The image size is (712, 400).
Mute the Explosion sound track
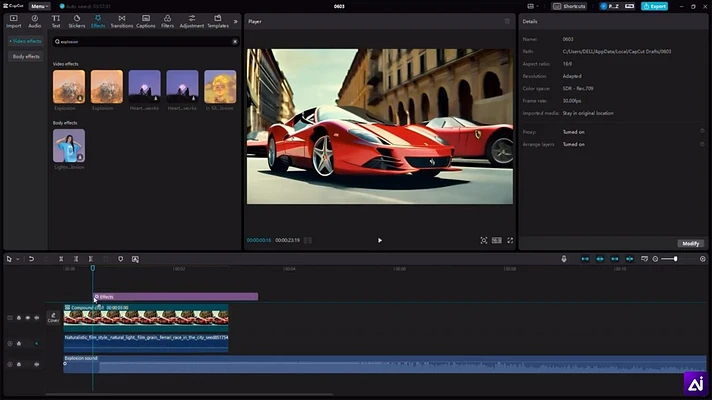point(37,364)
